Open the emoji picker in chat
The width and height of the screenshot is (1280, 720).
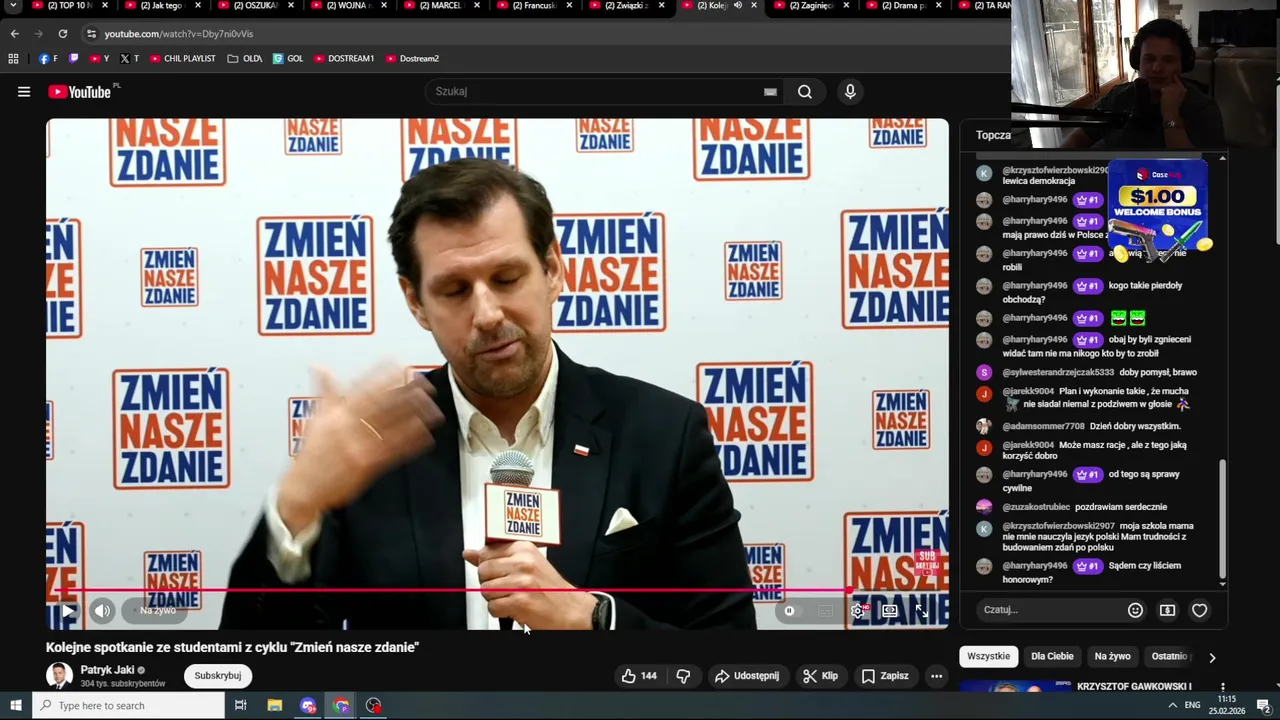click(1135, 610)
